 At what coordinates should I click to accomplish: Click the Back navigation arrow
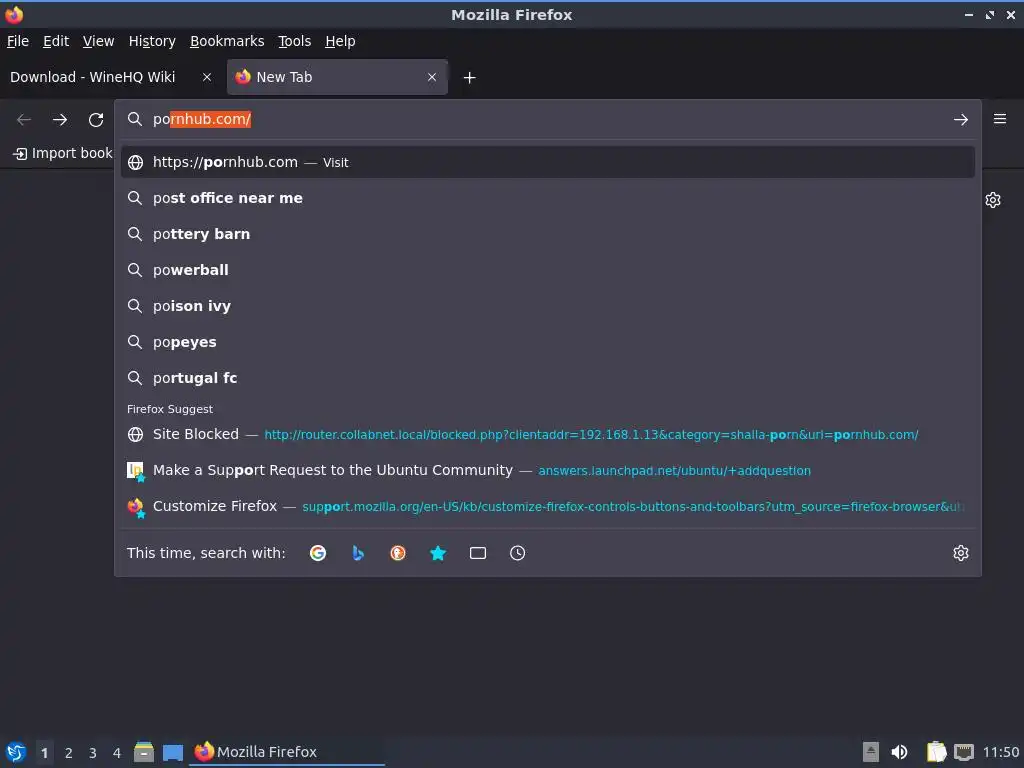click(24, 120)
